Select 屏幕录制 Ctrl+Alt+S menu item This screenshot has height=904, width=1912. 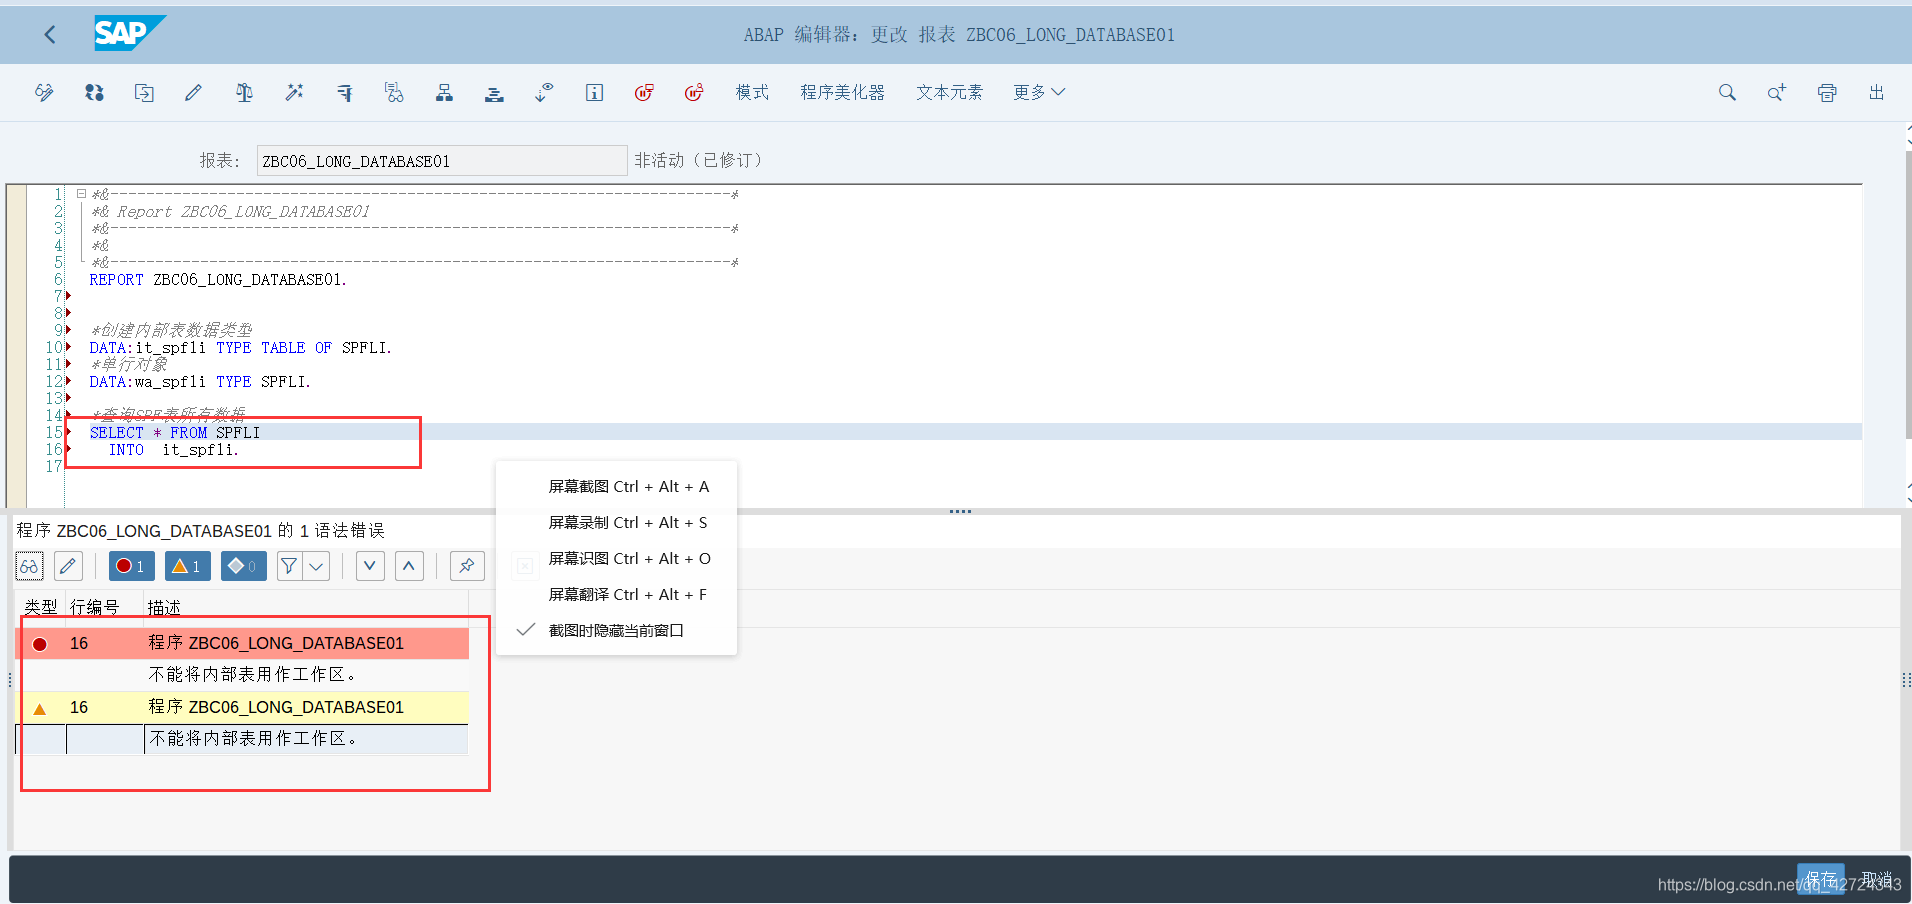coord(616,523)
